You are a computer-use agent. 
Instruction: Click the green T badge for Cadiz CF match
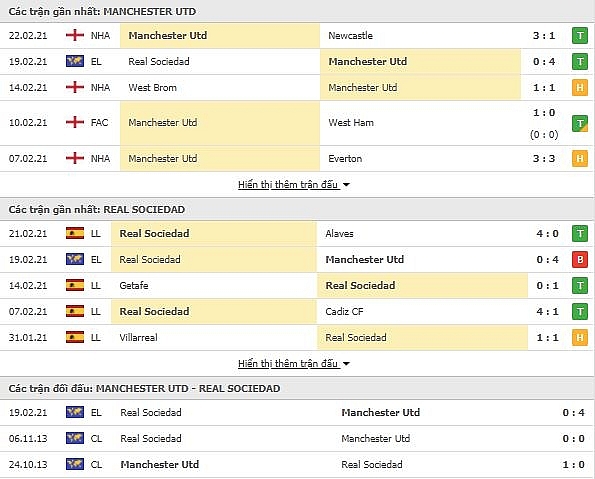tap(579, 312)
